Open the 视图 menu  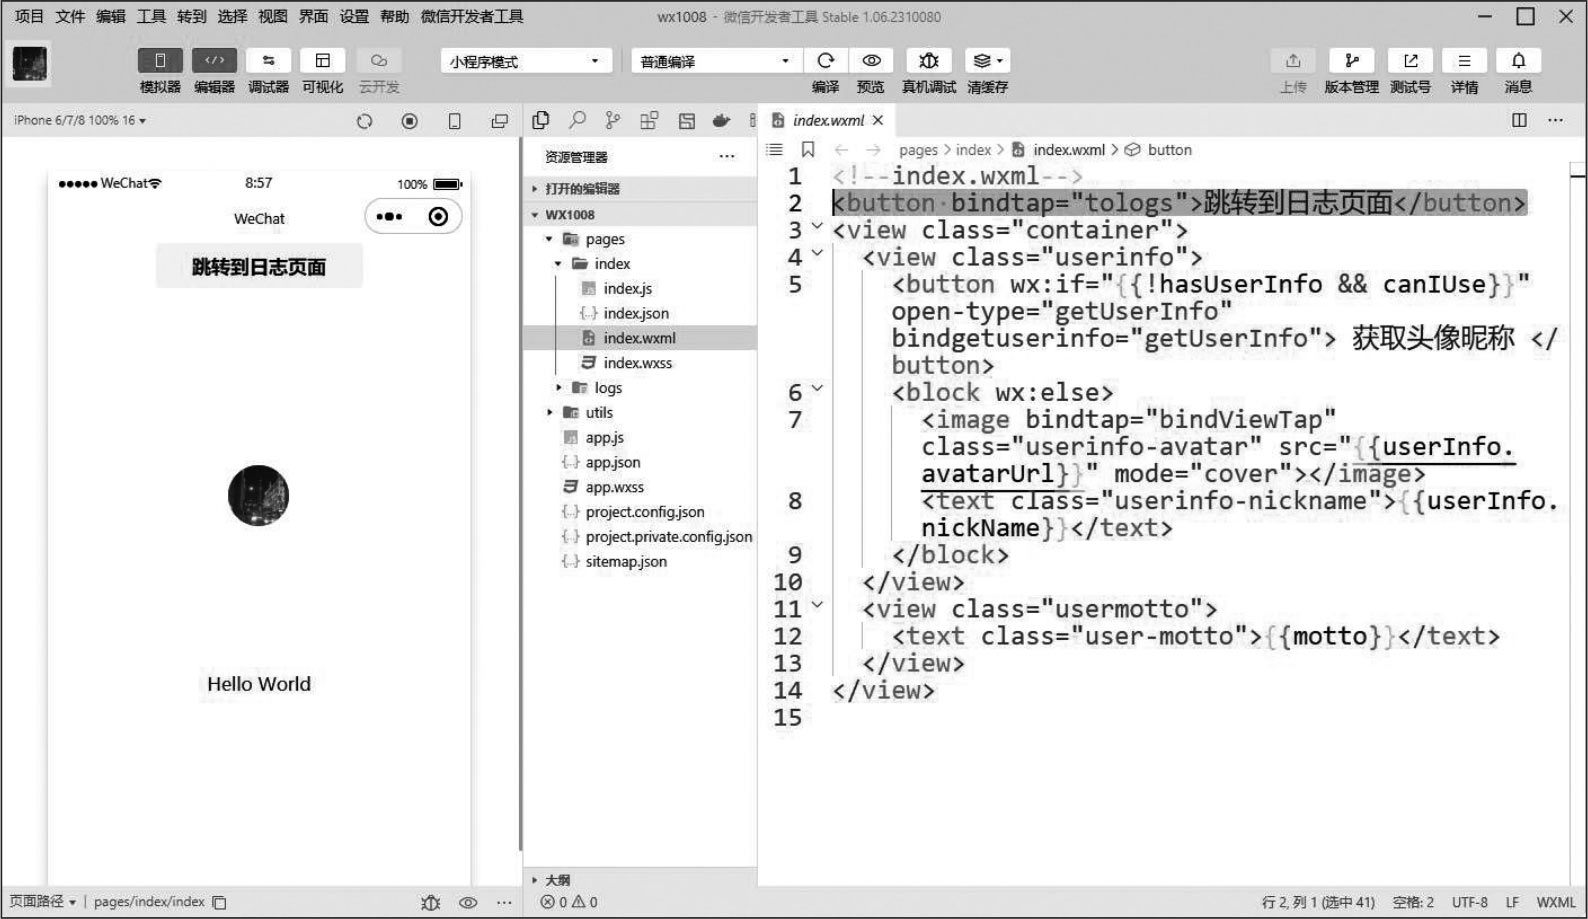click(273, 16)
